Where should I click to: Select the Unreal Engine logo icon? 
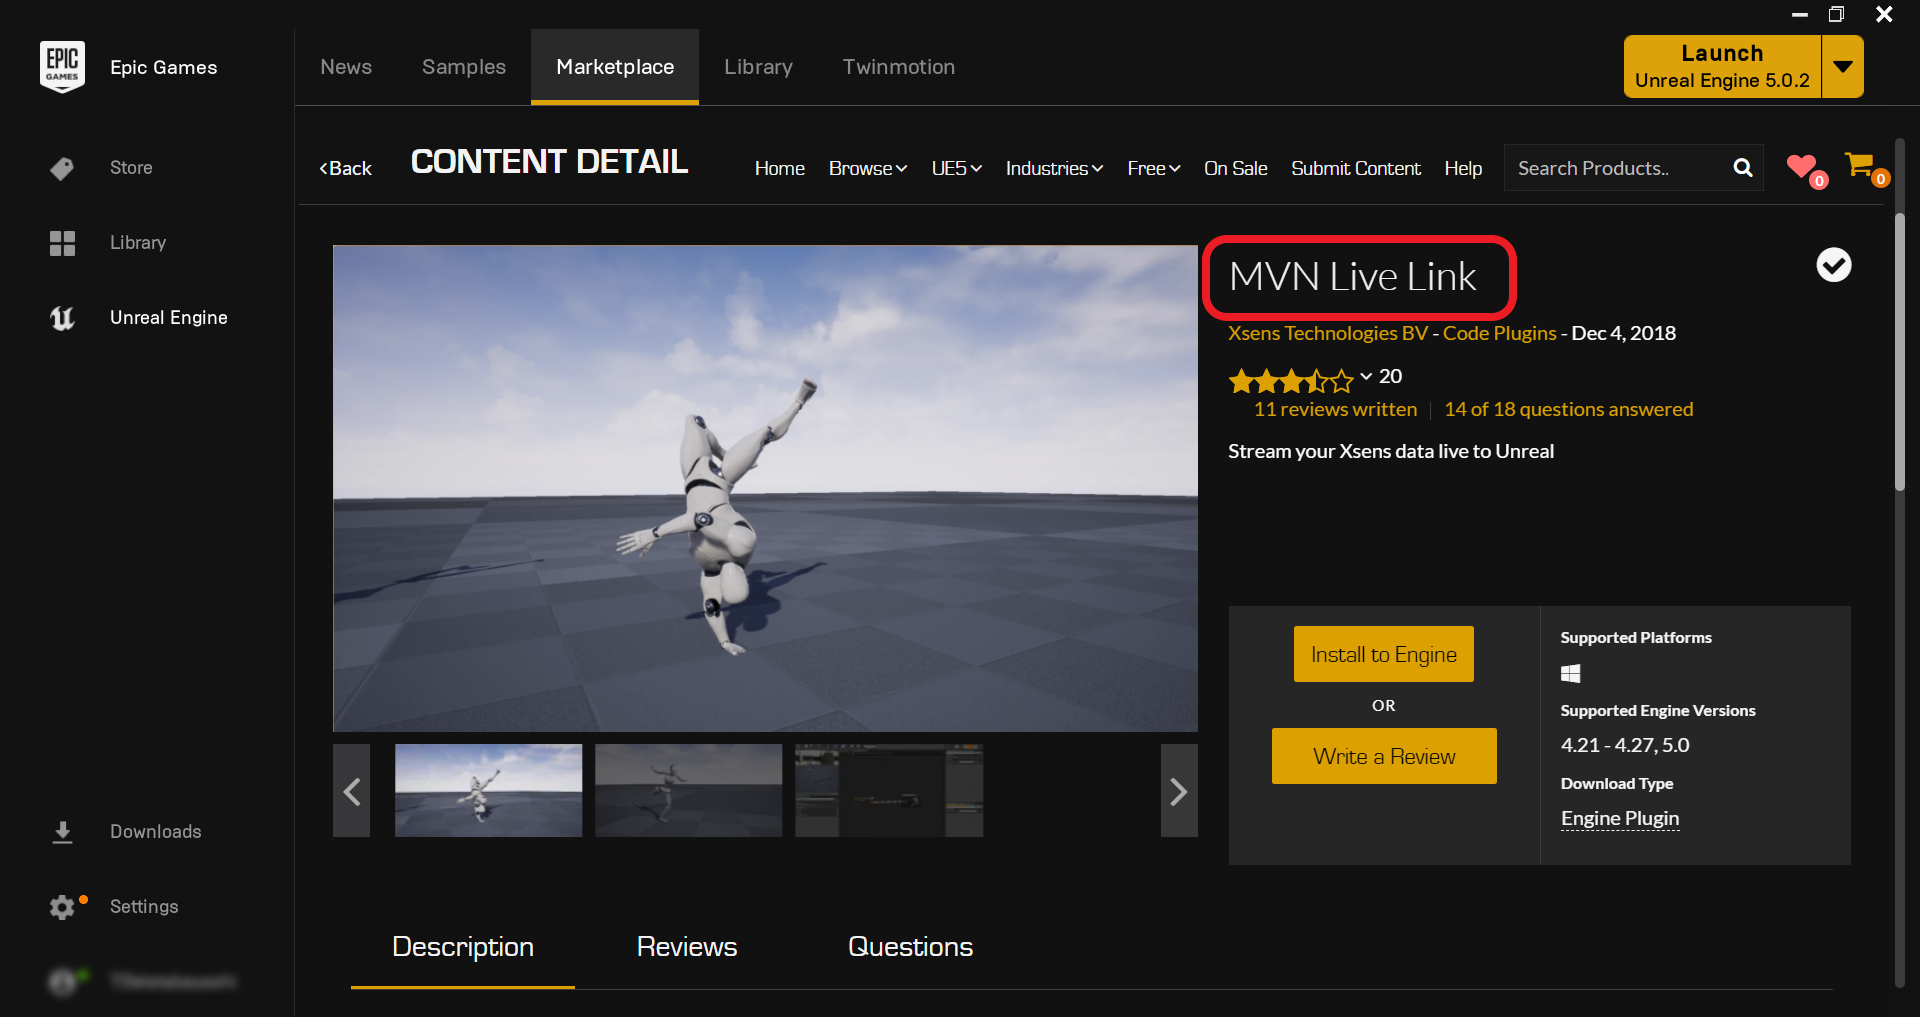(x=62, y=318)
